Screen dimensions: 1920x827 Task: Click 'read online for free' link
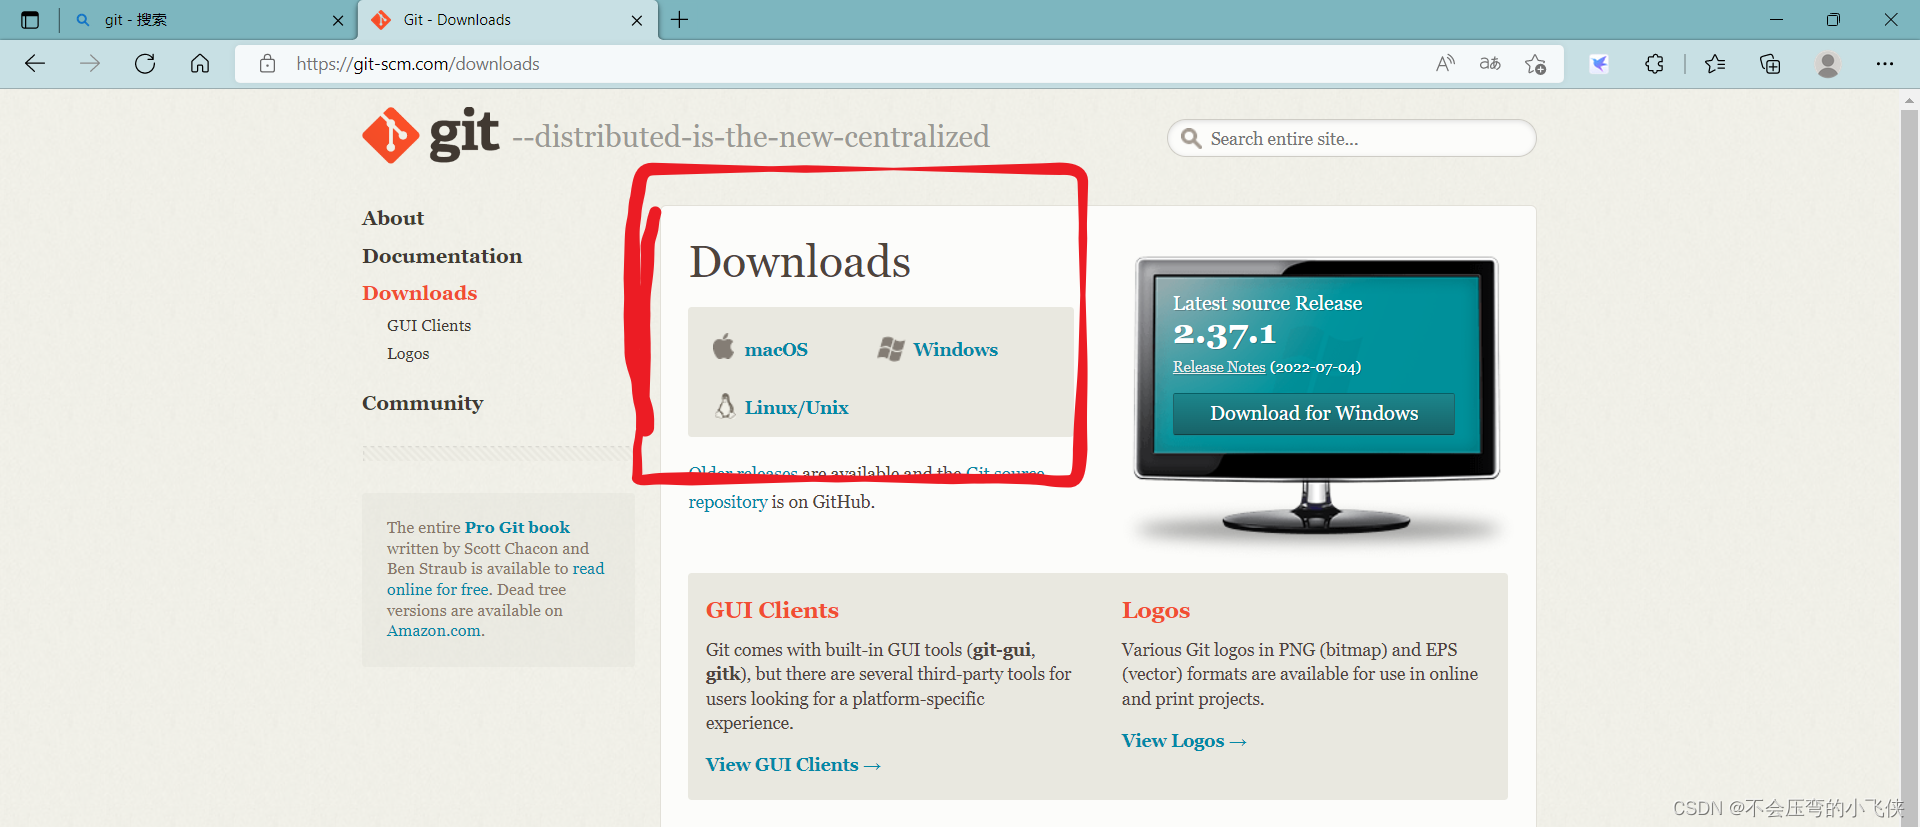coord(496,579)
